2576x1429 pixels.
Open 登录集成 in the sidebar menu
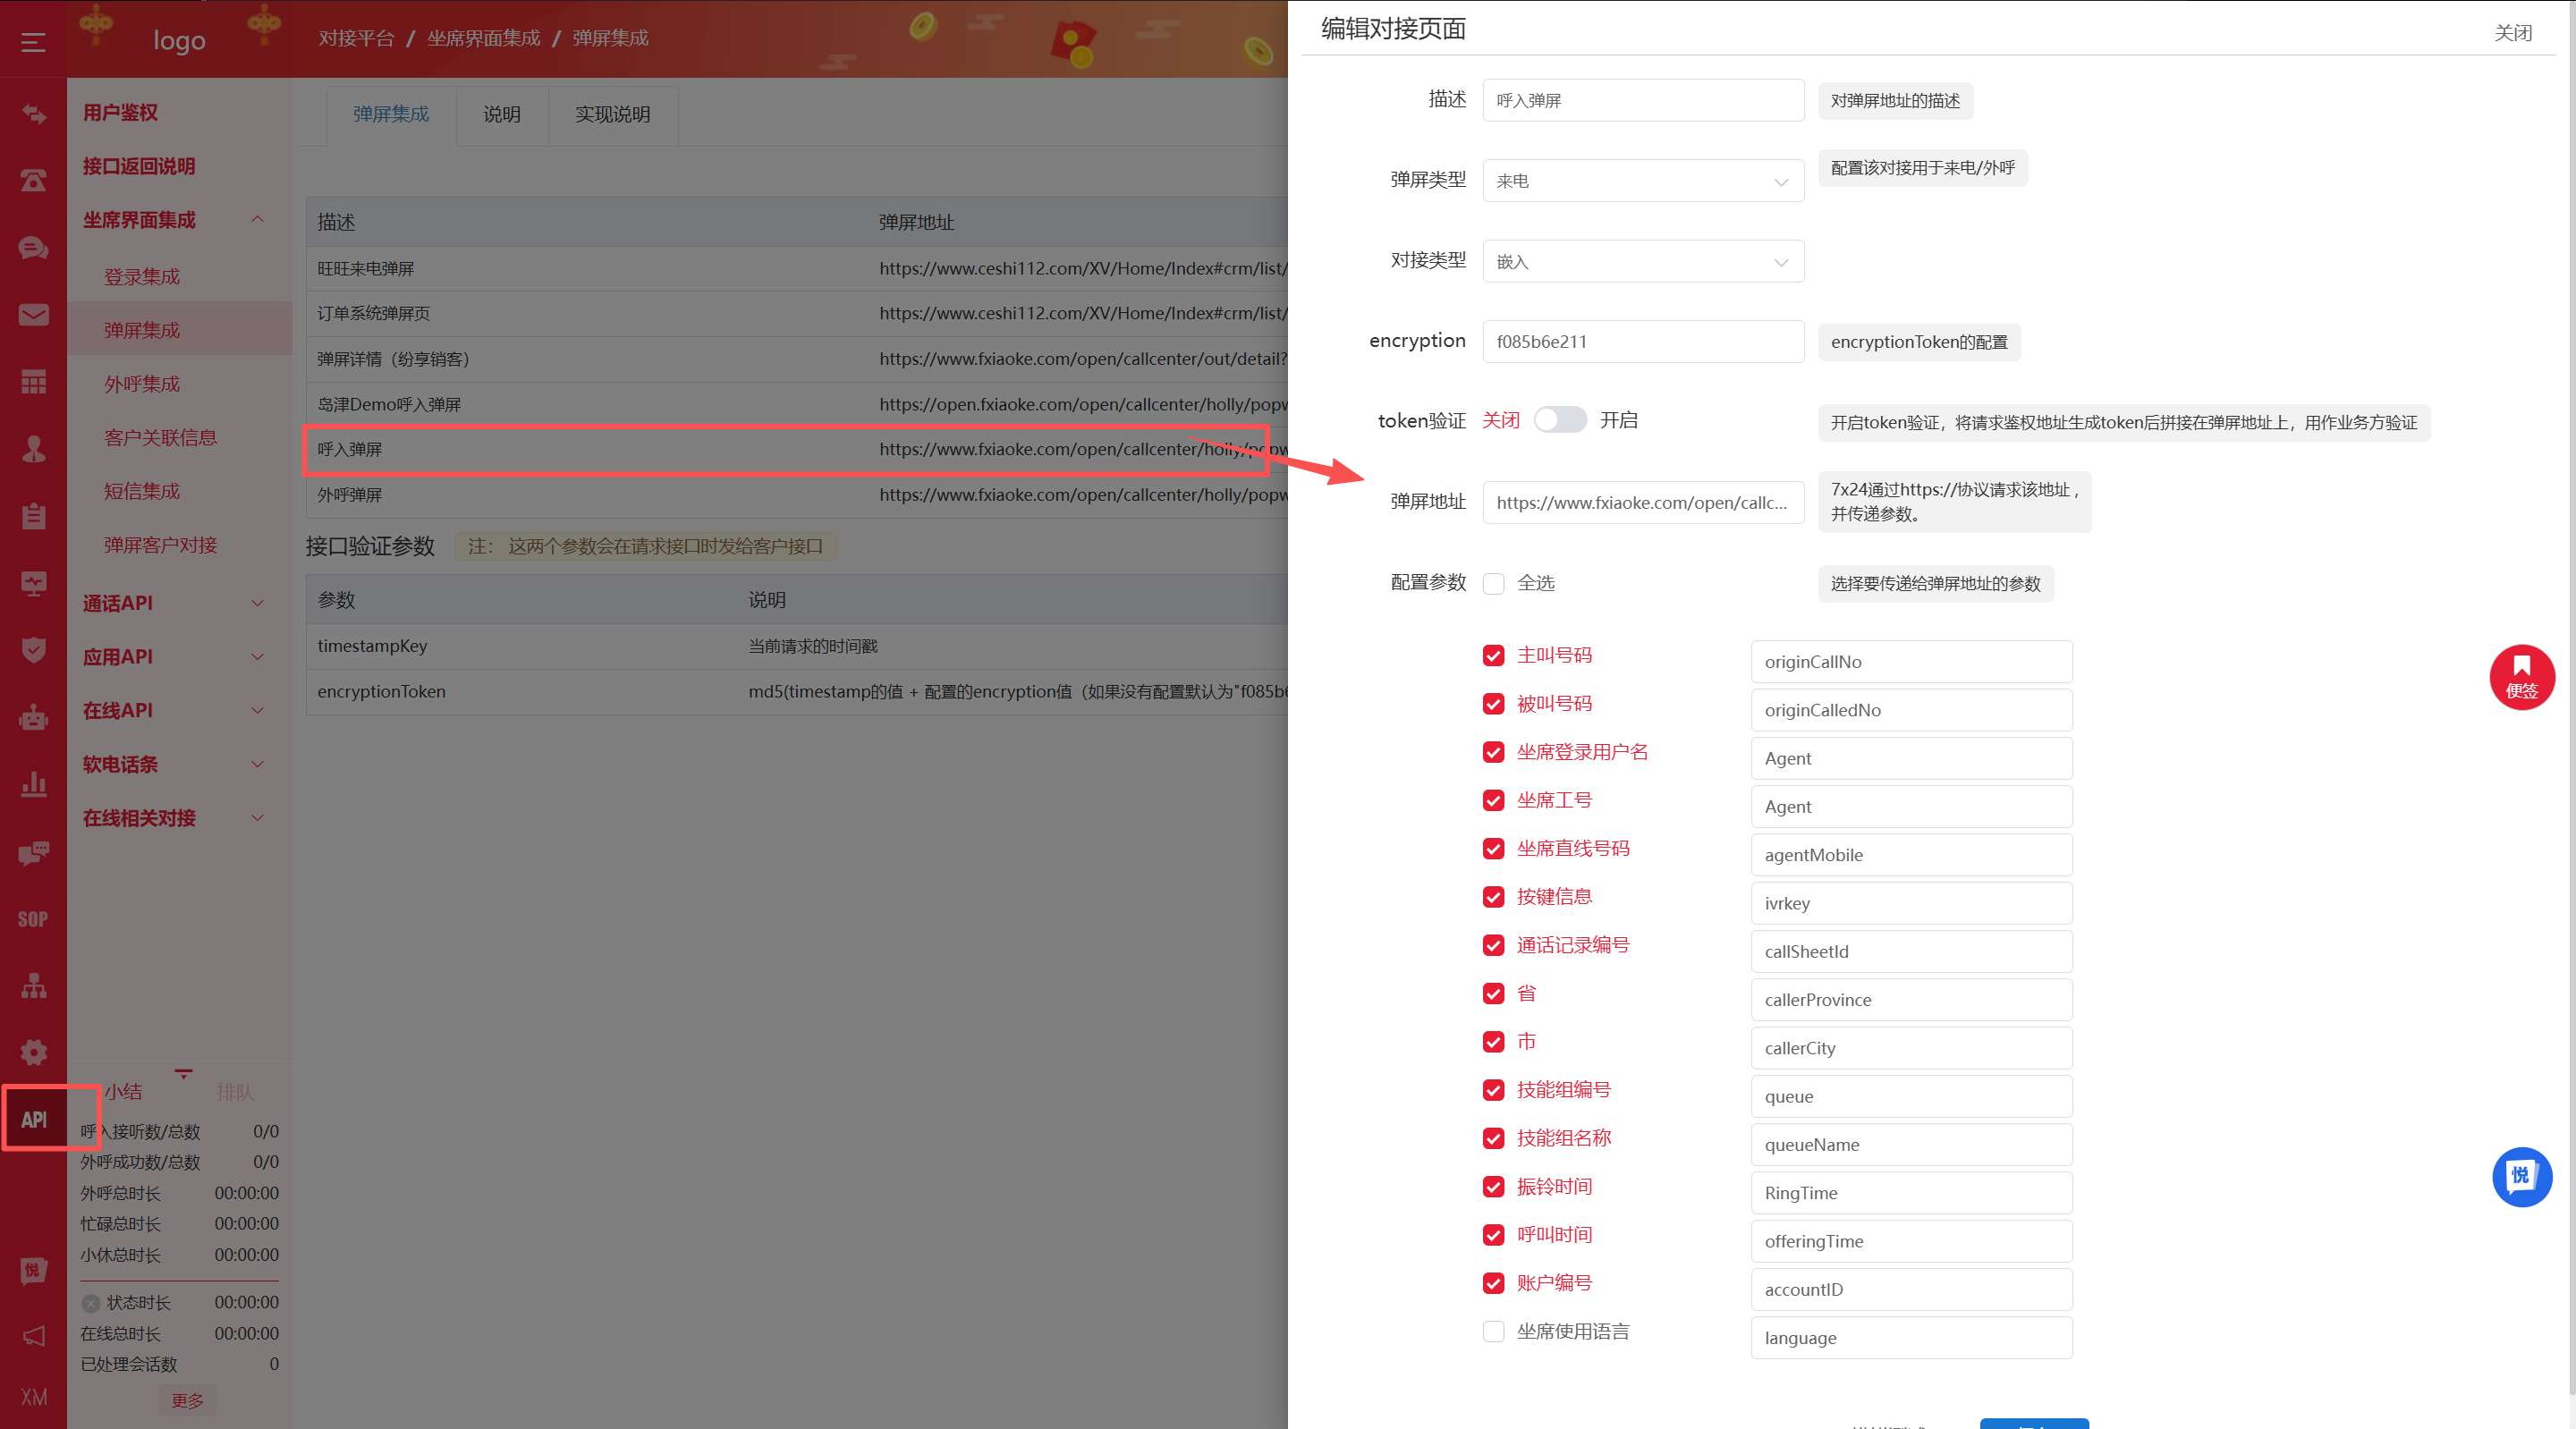tap(142, 277)
